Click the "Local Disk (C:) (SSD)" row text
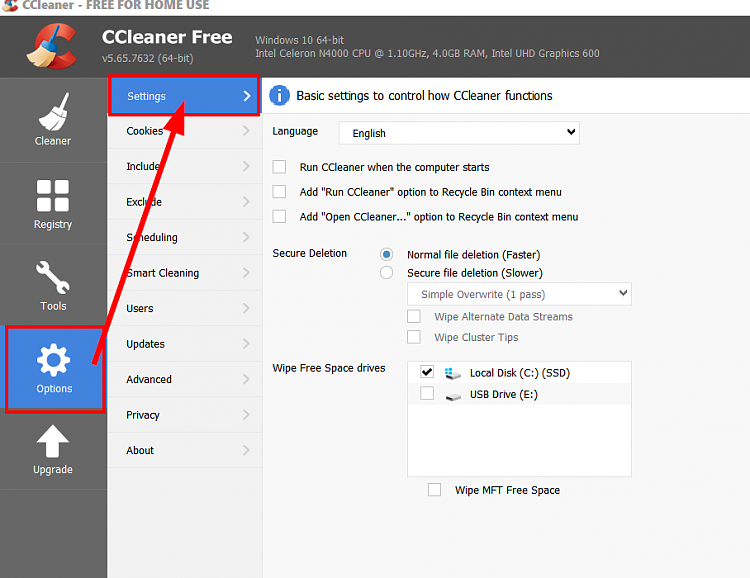This screenshot has height=578, width=750. coord(519,373)
